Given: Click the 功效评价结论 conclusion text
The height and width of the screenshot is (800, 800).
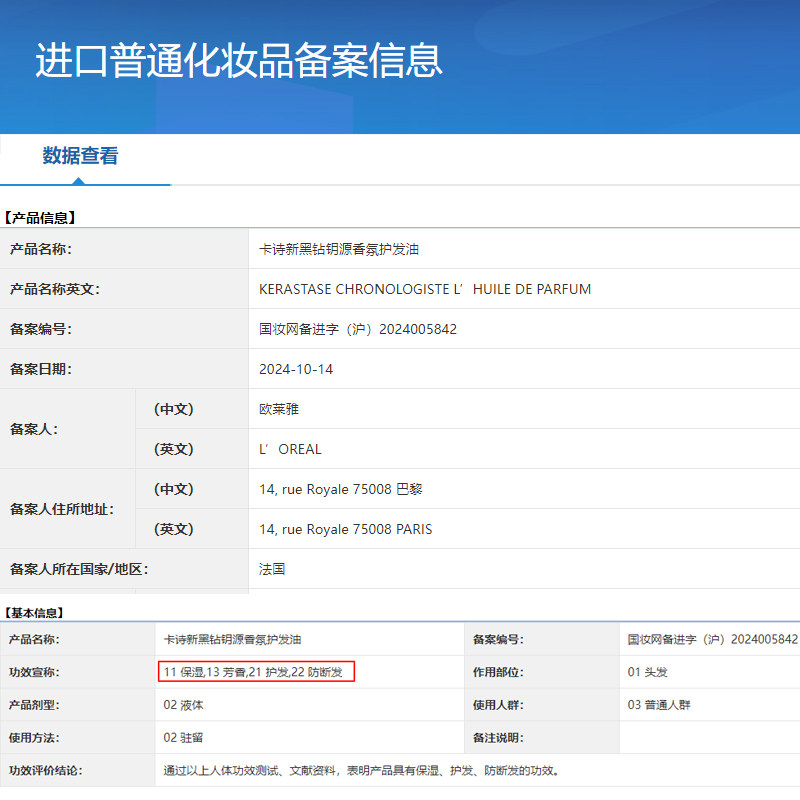Looking at the screenshot, I should 361,770.
